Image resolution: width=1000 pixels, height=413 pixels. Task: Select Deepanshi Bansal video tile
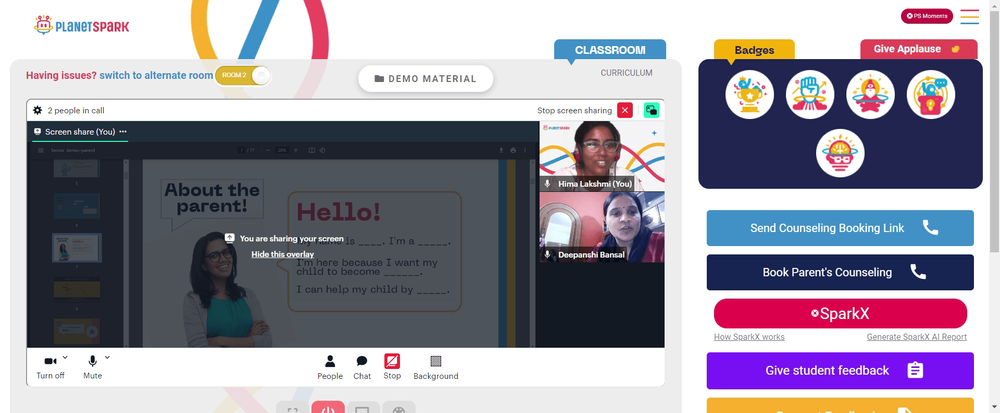(602, 227)
